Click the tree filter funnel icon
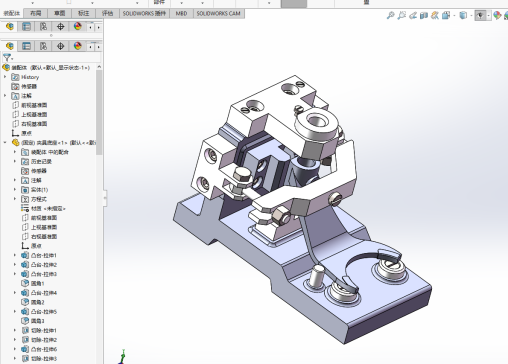This screenshot has height=364, width=508. point(7,57)
